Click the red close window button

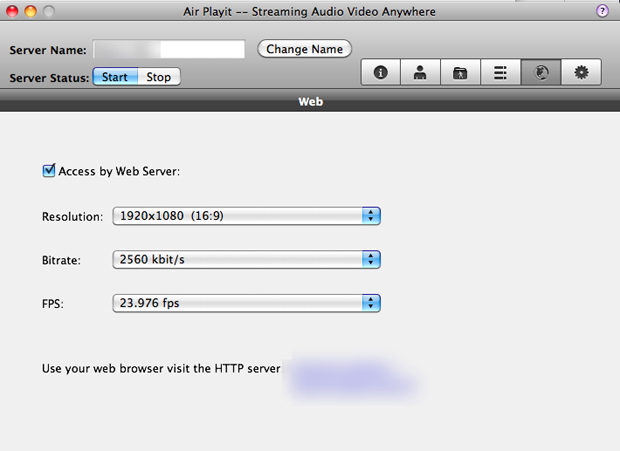12,11
